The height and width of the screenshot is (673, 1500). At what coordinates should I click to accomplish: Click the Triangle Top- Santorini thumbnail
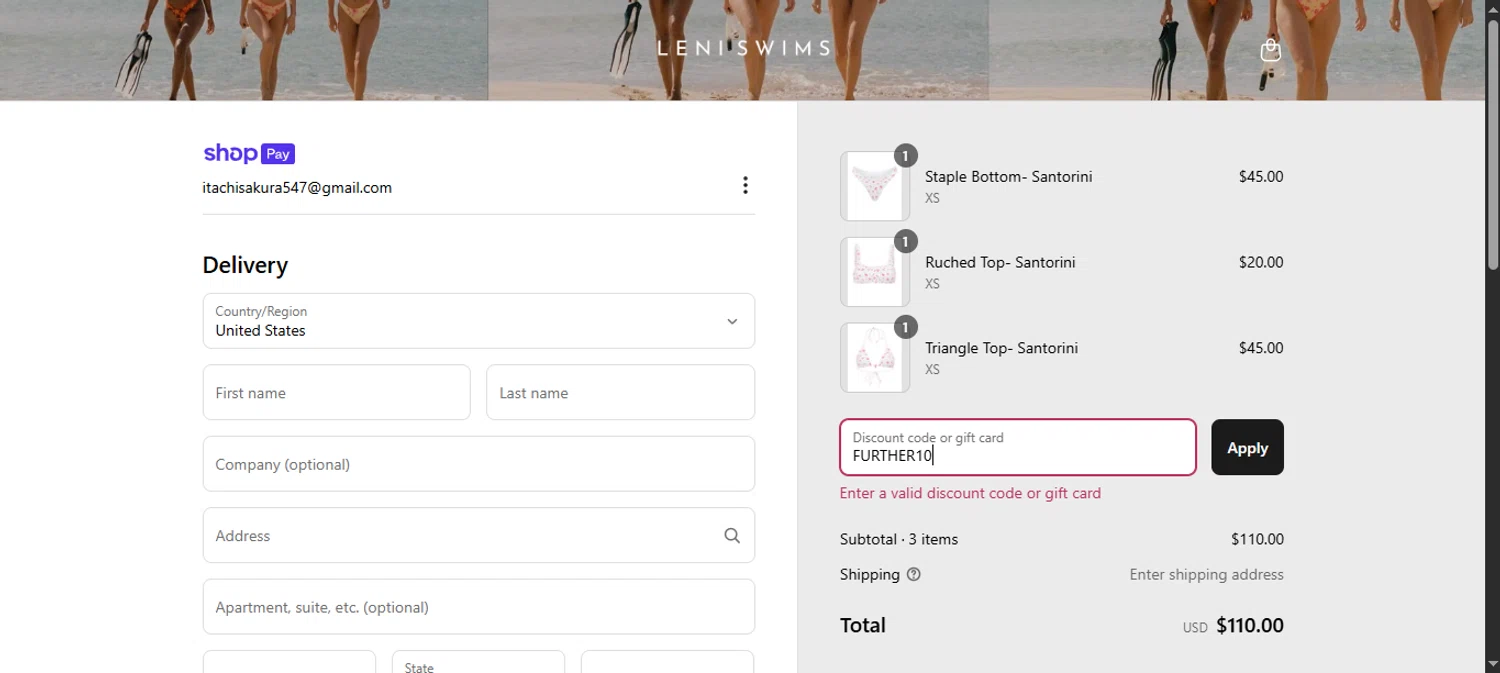(875, 358)
